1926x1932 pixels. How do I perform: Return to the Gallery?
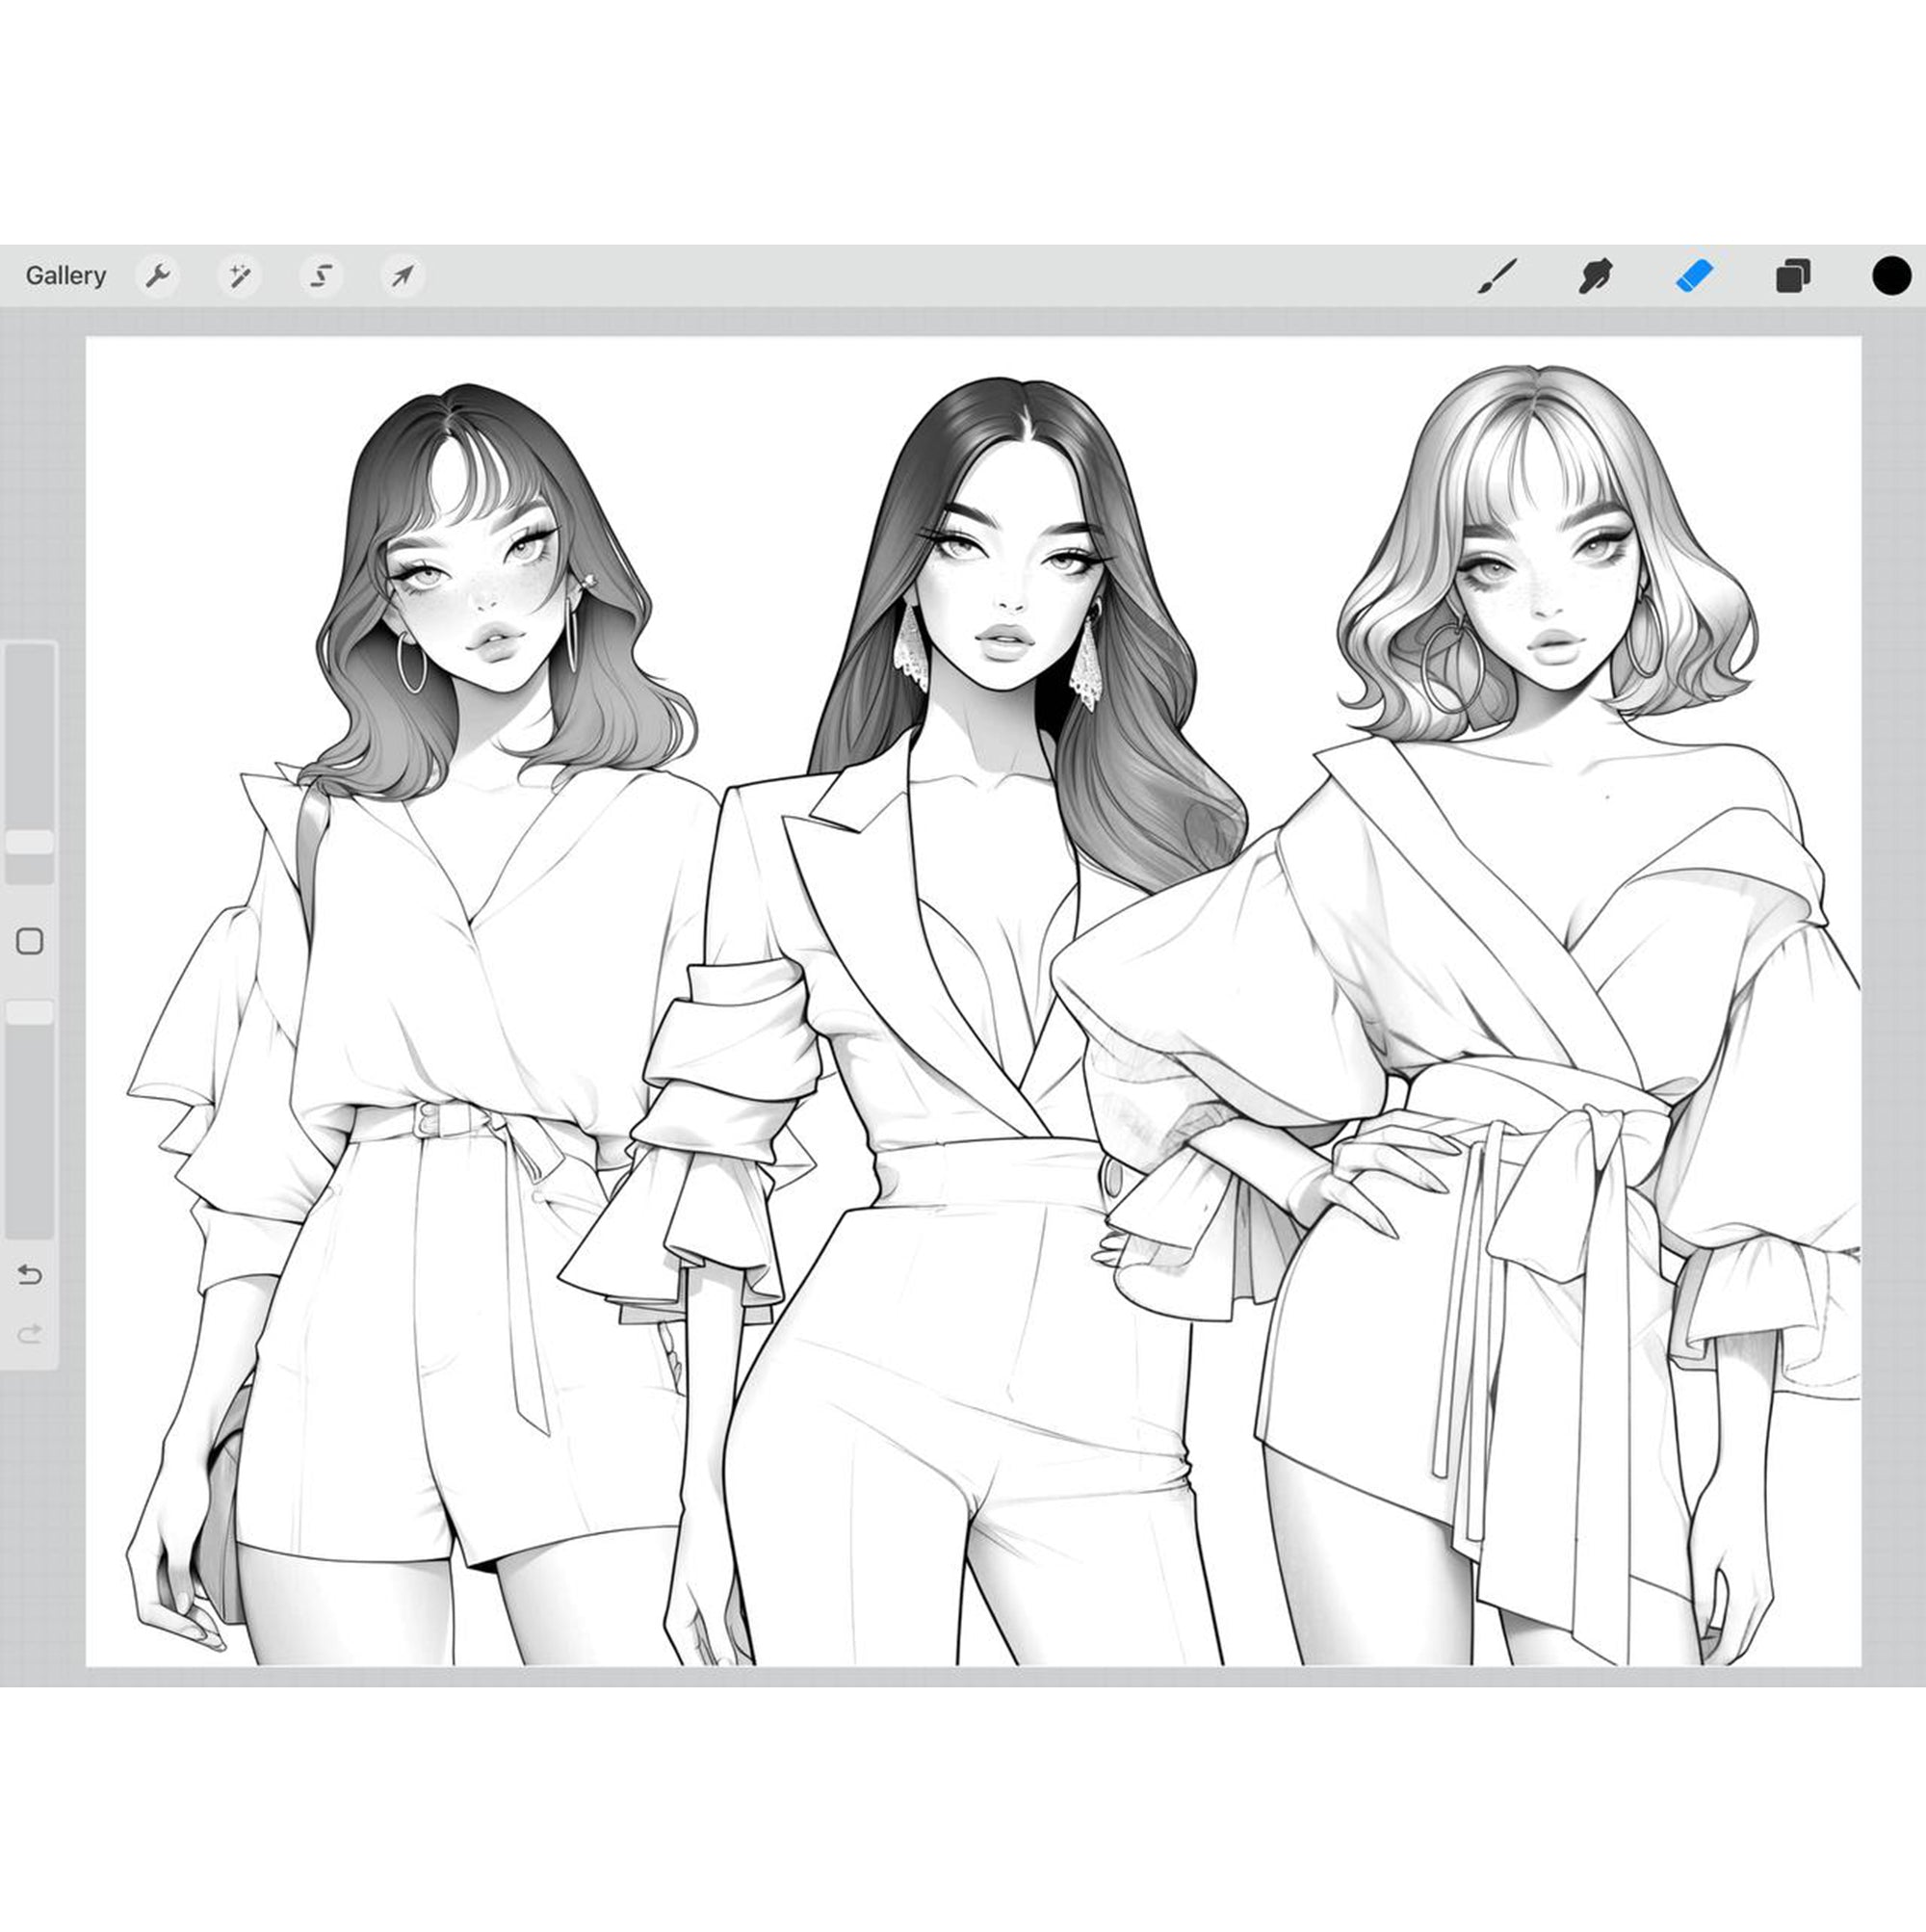[x=65, y=275]
